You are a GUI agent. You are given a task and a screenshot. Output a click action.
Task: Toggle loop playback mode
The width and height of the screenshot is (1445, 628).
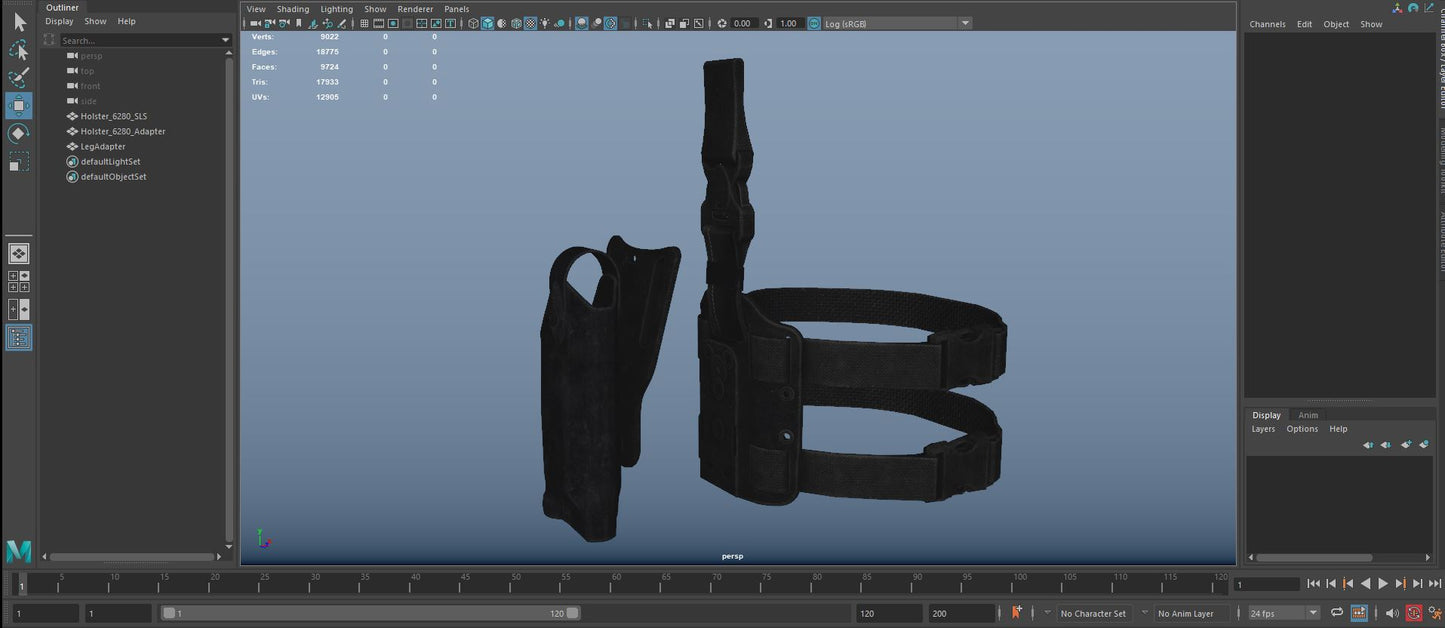(x=1336, y=613)
